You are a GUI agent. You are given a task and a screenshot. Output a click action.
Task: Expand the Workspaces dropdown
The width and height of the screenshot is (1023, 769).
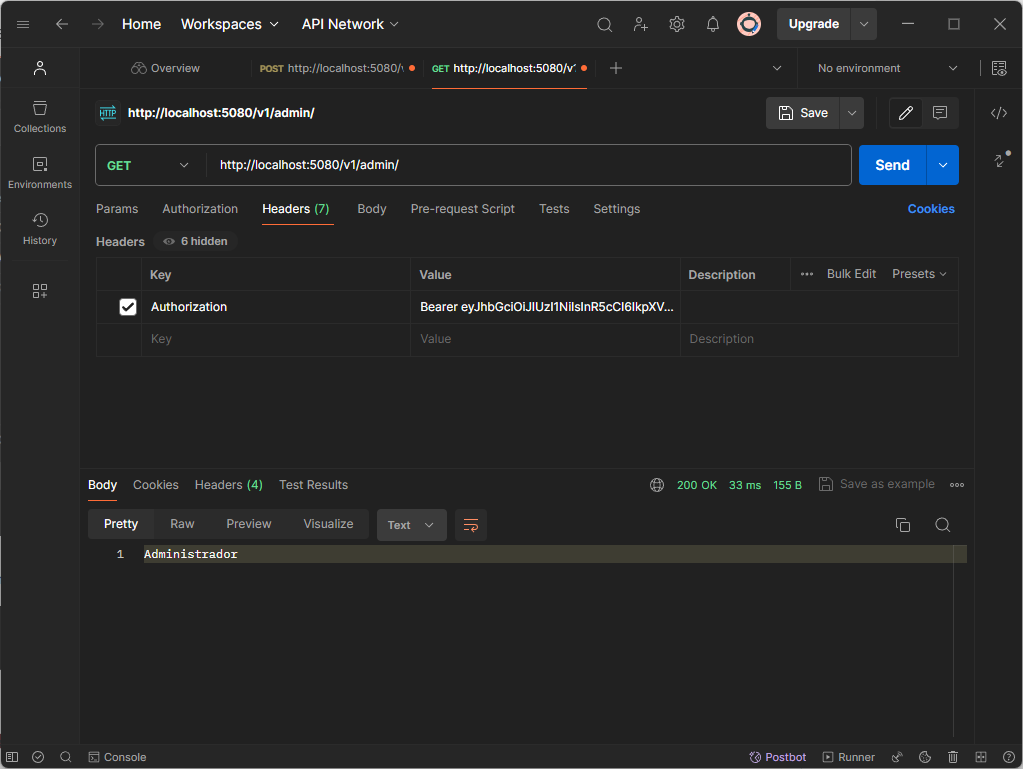click(x=230, y=24)
